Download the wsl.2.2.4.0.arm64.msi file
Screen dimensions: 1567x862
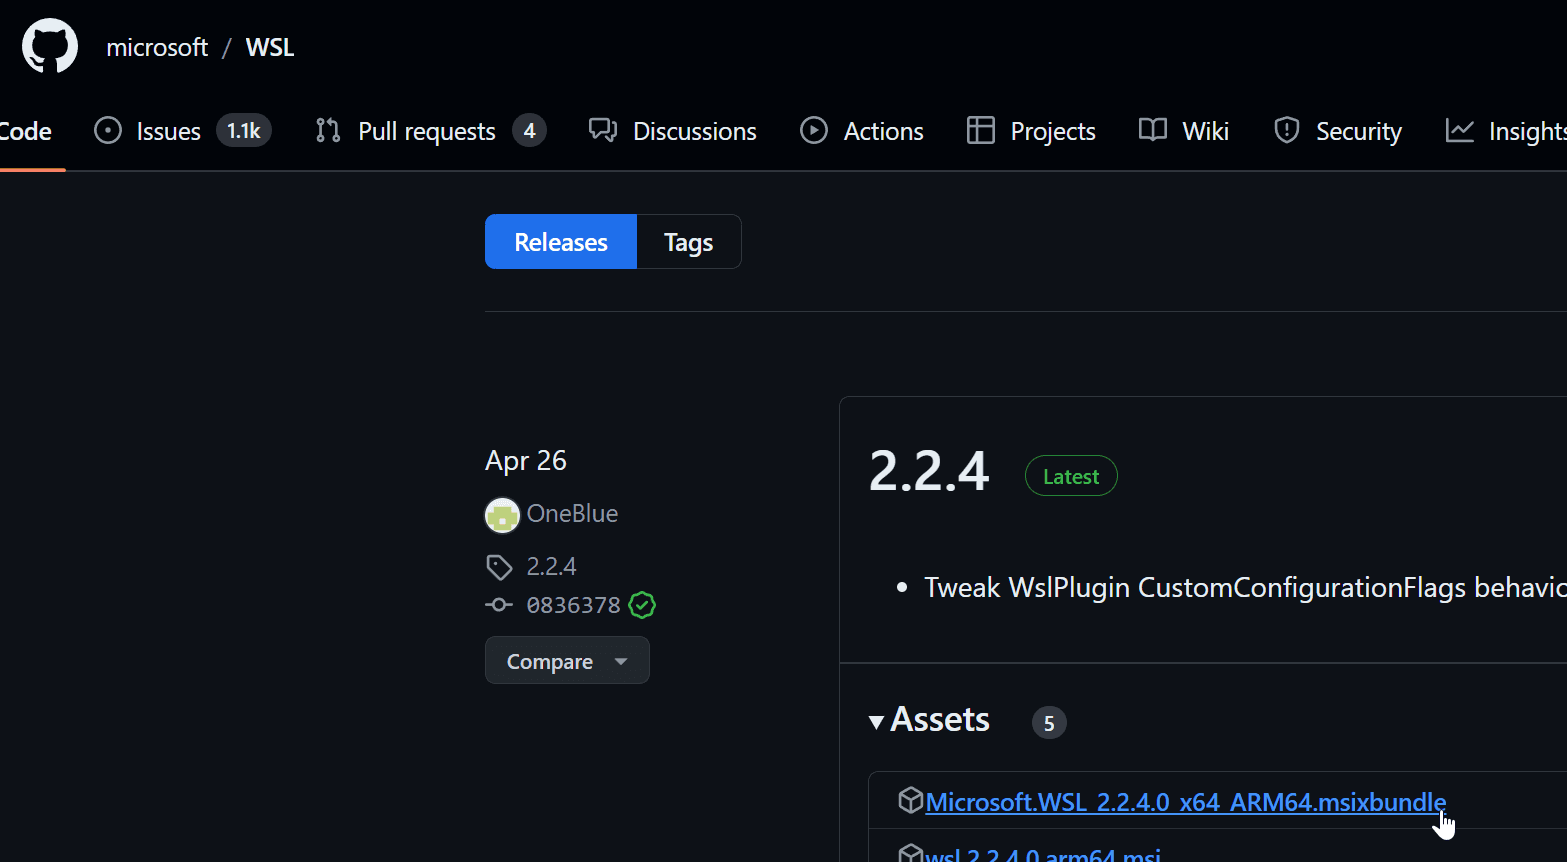point(1043,855)
